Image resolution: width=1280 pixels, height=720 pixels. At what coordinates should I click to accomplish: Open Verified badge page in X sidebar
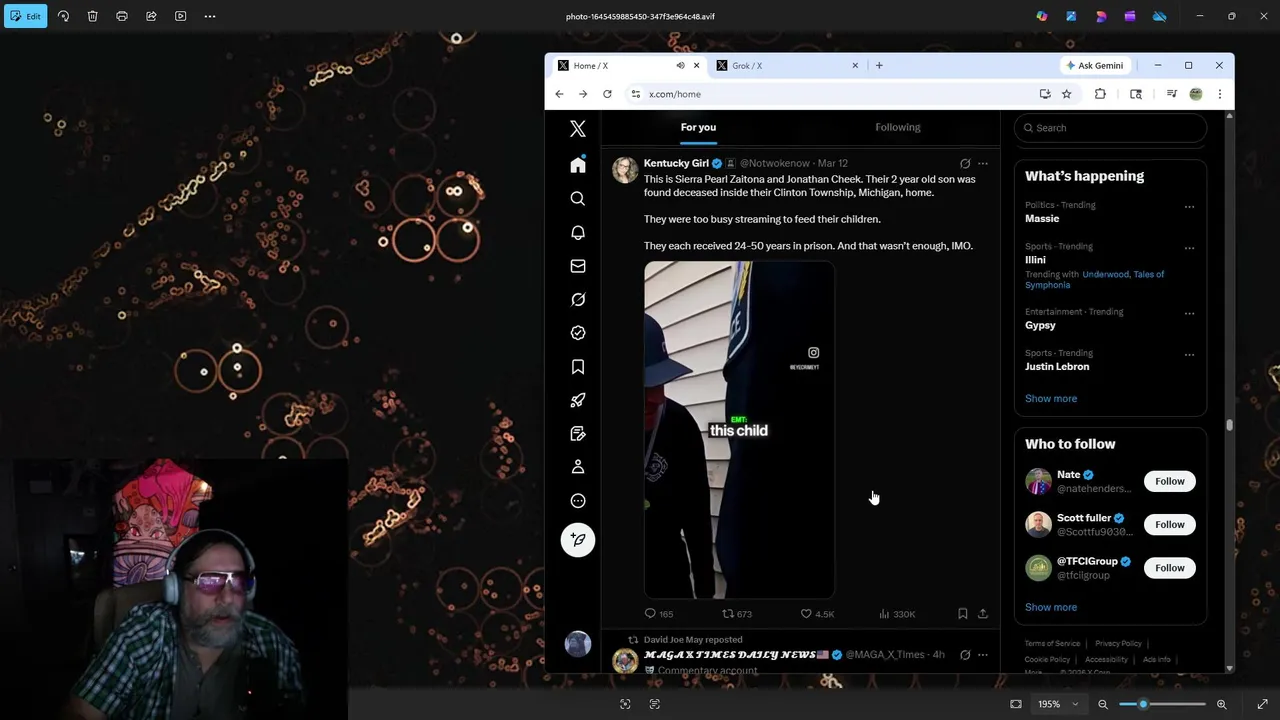(x=578, y=333)
